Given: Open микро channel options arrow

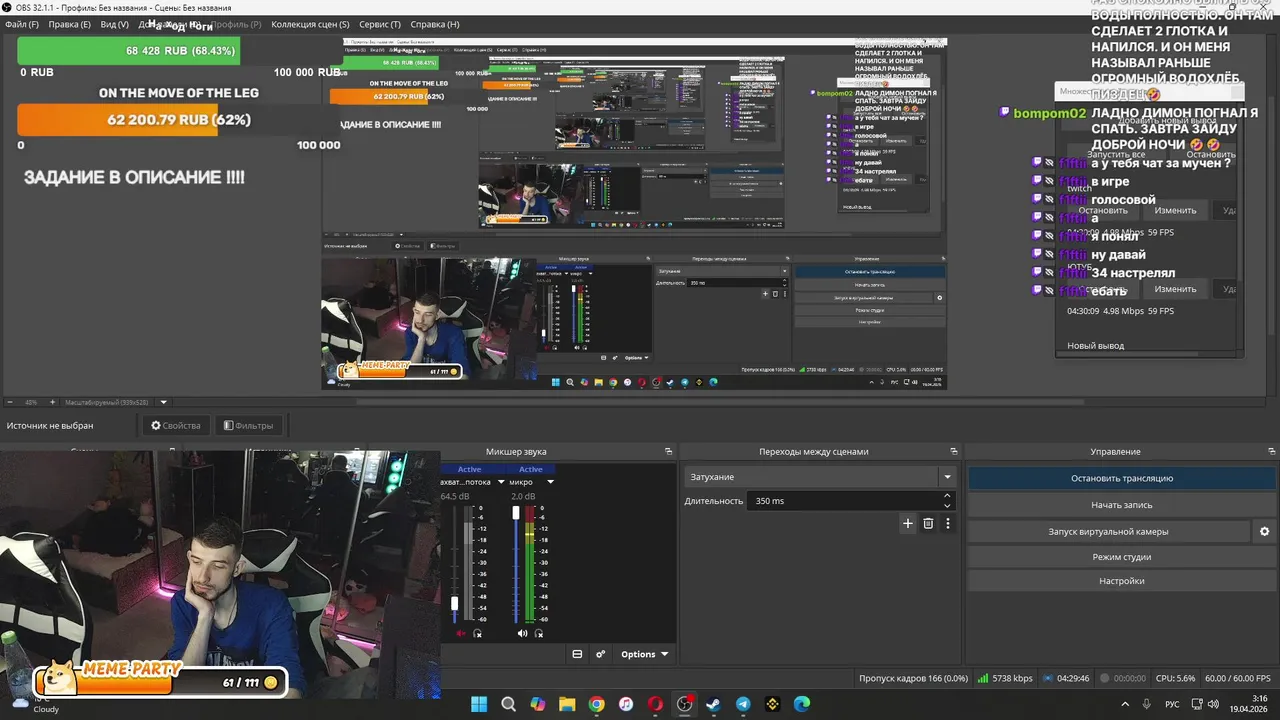Looking at the screenshot, I should tap(550, 482).
